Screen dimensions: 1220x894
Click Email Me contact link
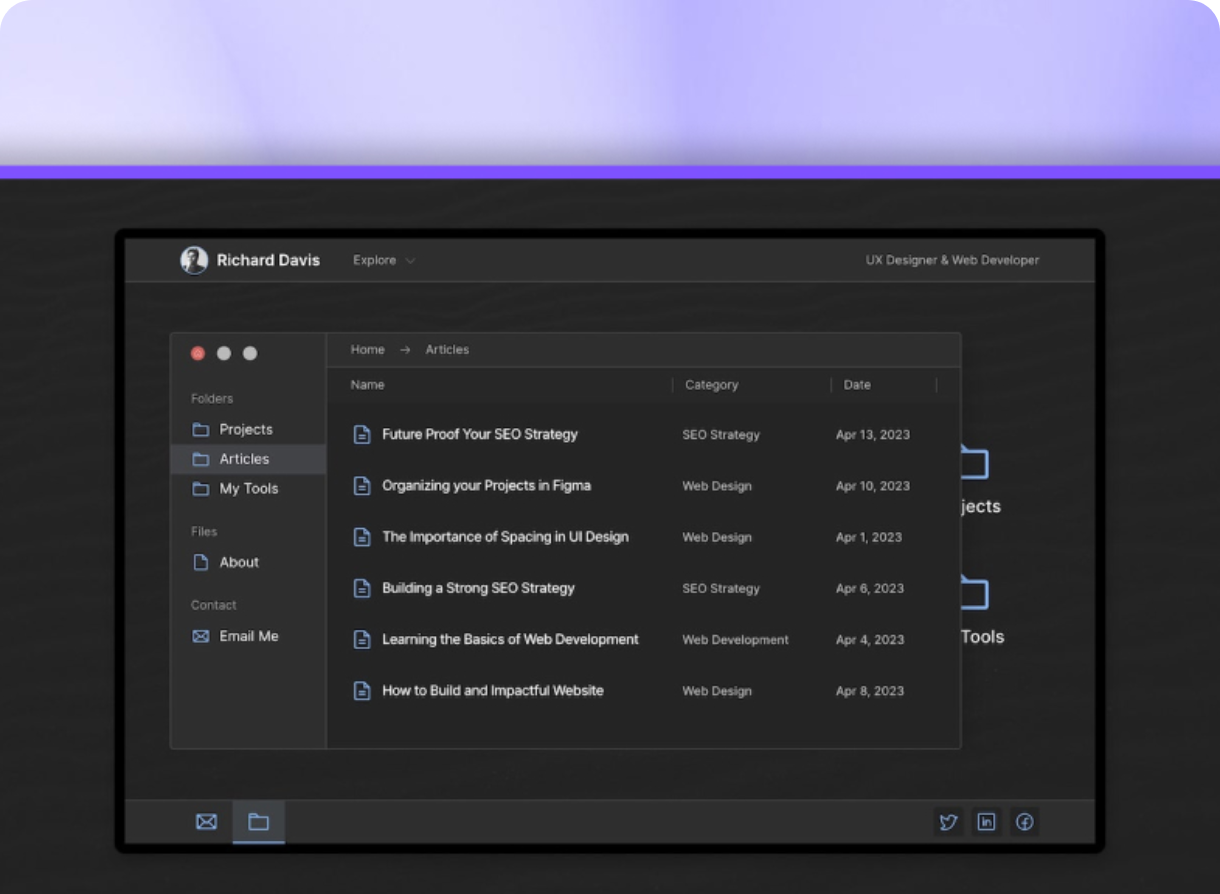(248, 636)
